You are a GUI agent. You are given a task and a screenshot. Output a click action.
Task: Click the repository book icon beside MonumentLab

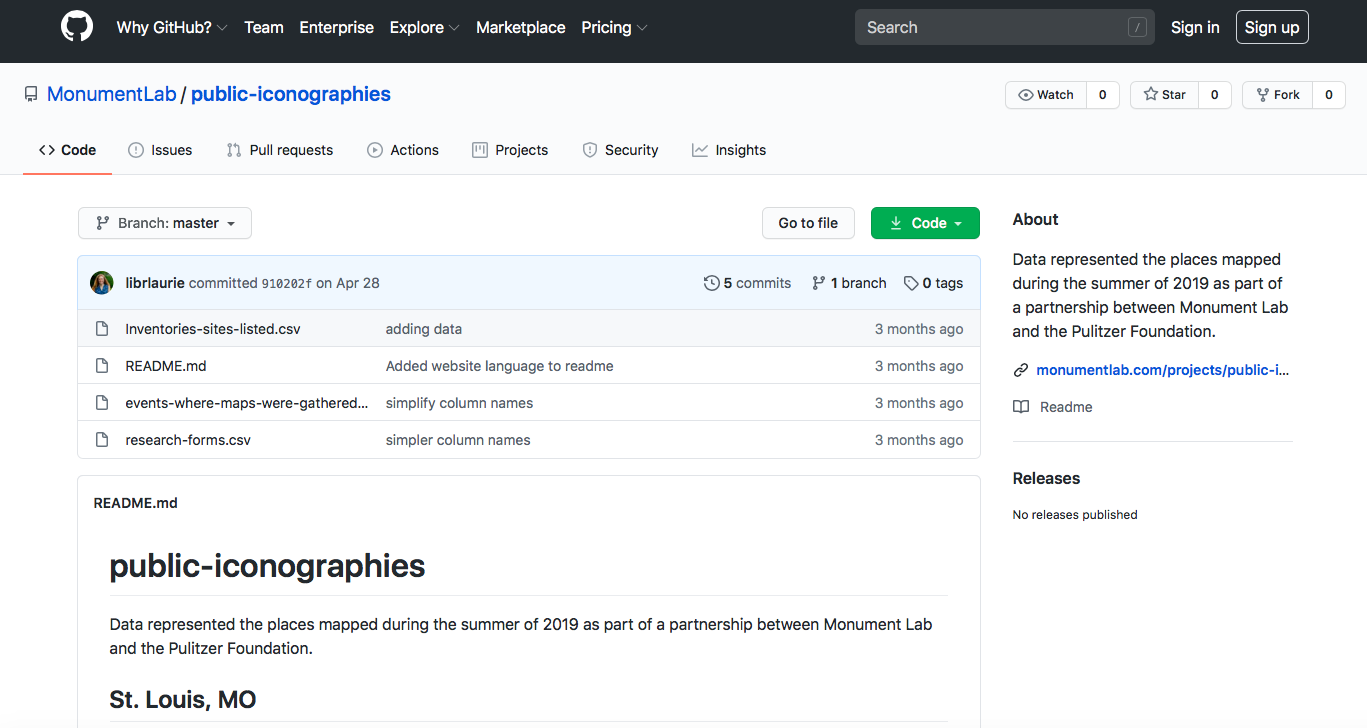31,95
